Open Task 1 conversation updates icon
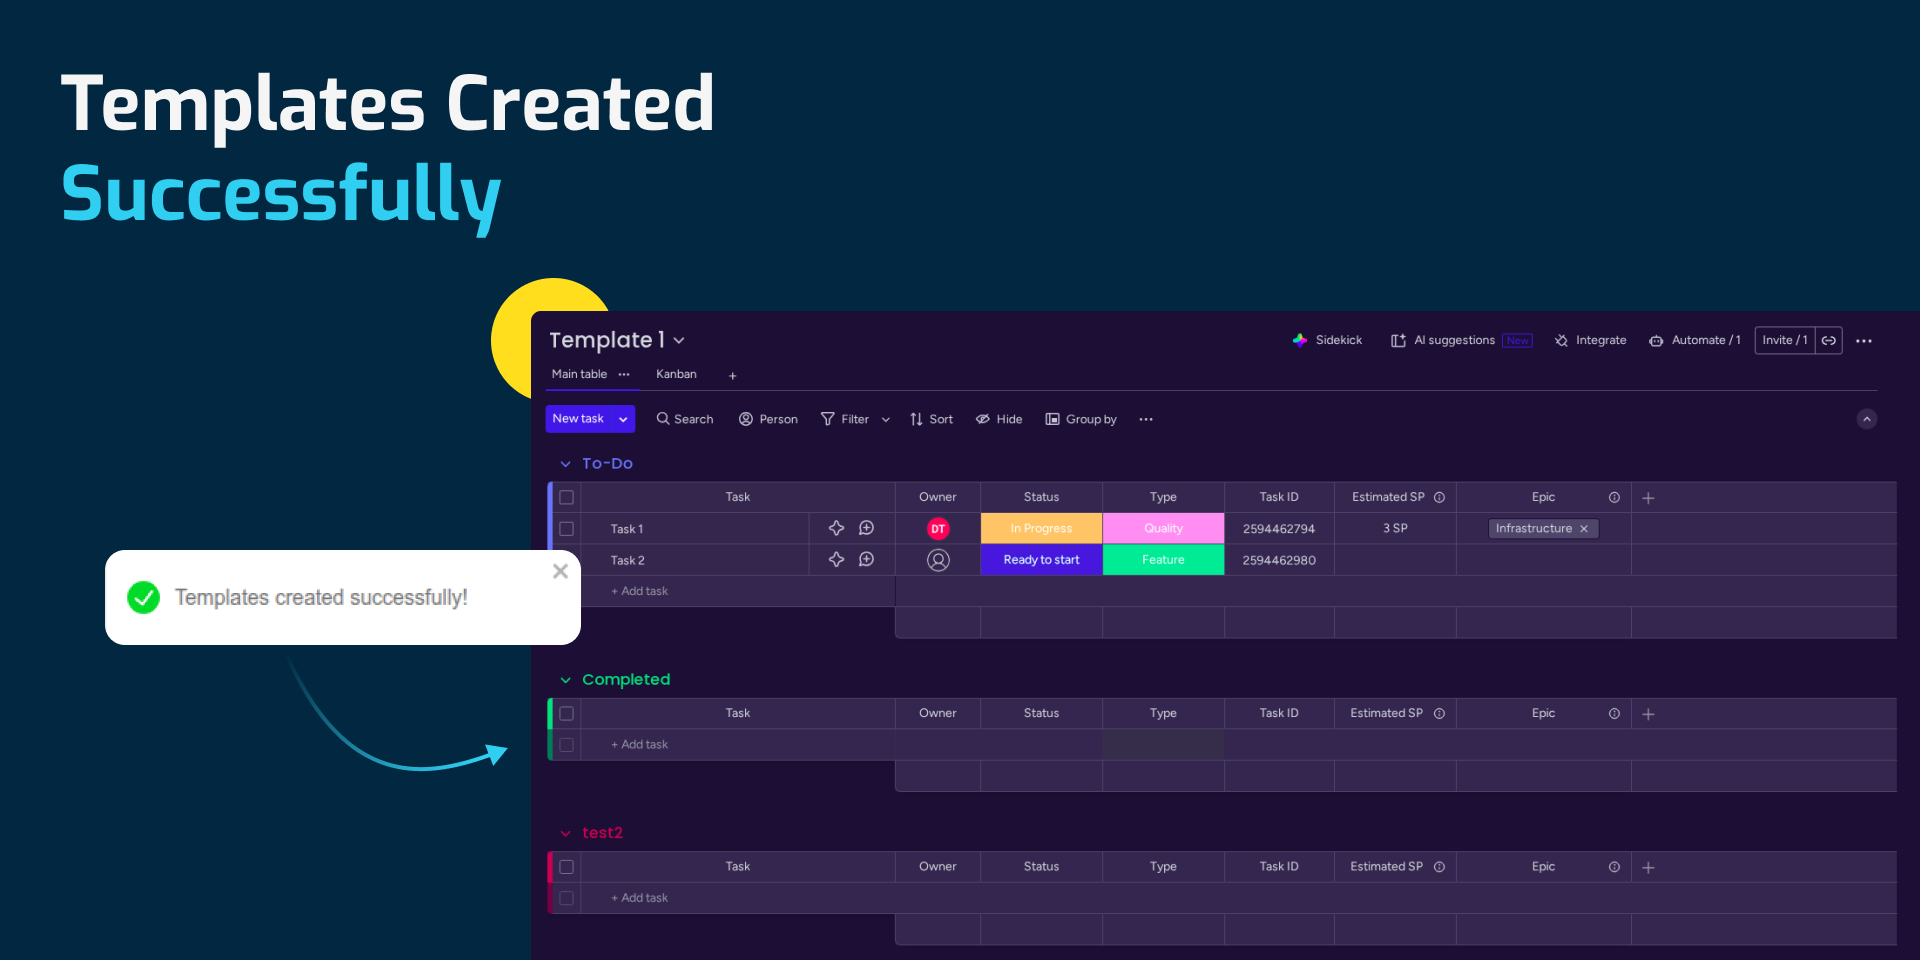The height and width of the screenshot is (960, 1920). click(867, 528)
